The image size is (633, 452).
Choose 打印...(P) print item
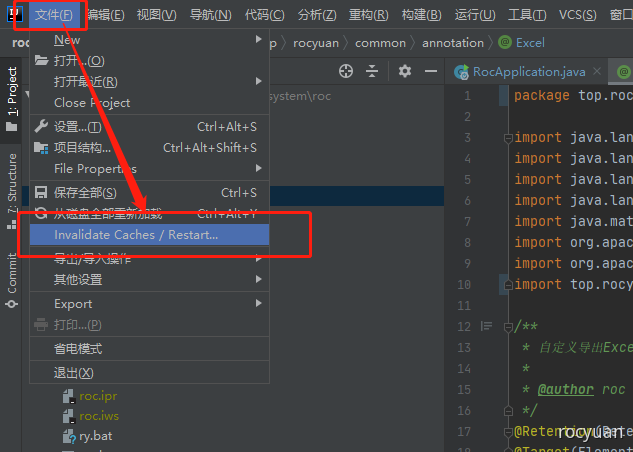(x=149, y=324)
